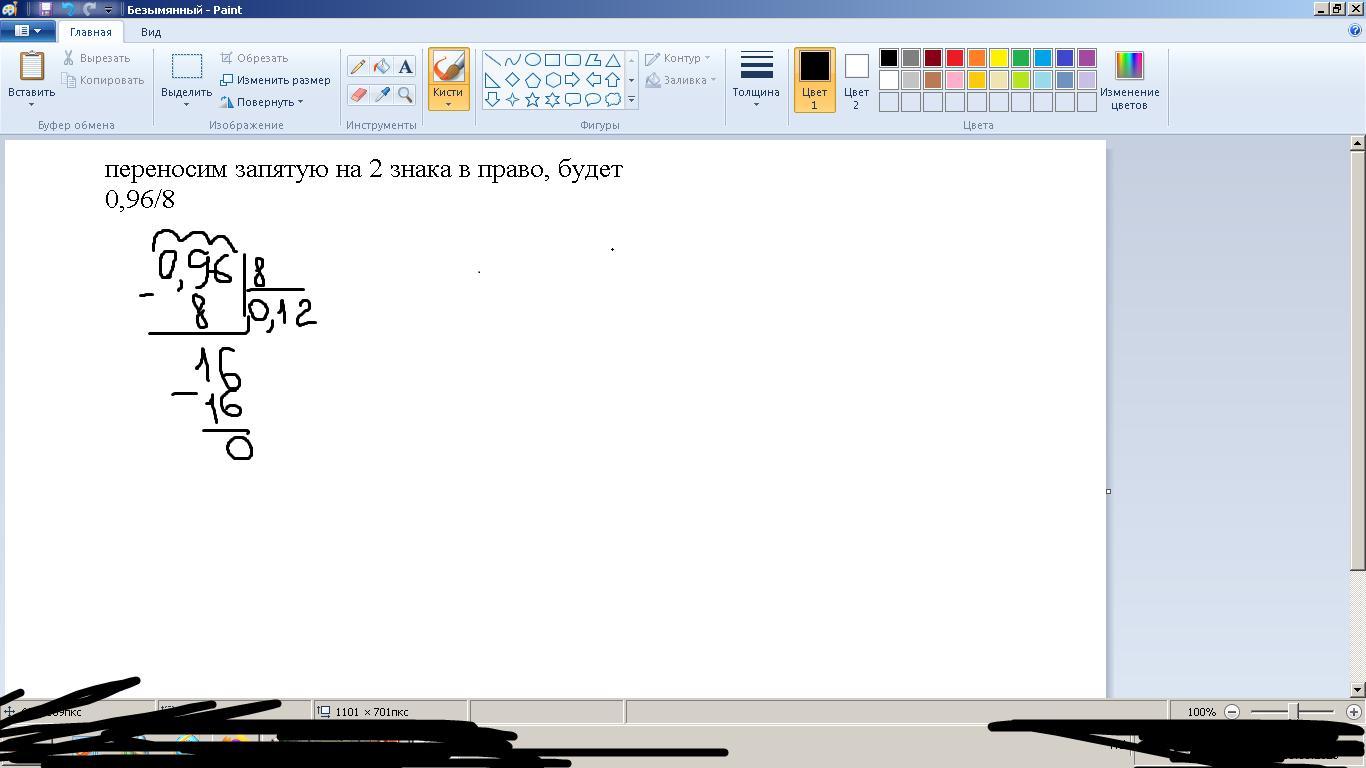This screenshot has width=1366, height=768.
Task: Select the Pencil tool
Action: [x=358, y=67]
